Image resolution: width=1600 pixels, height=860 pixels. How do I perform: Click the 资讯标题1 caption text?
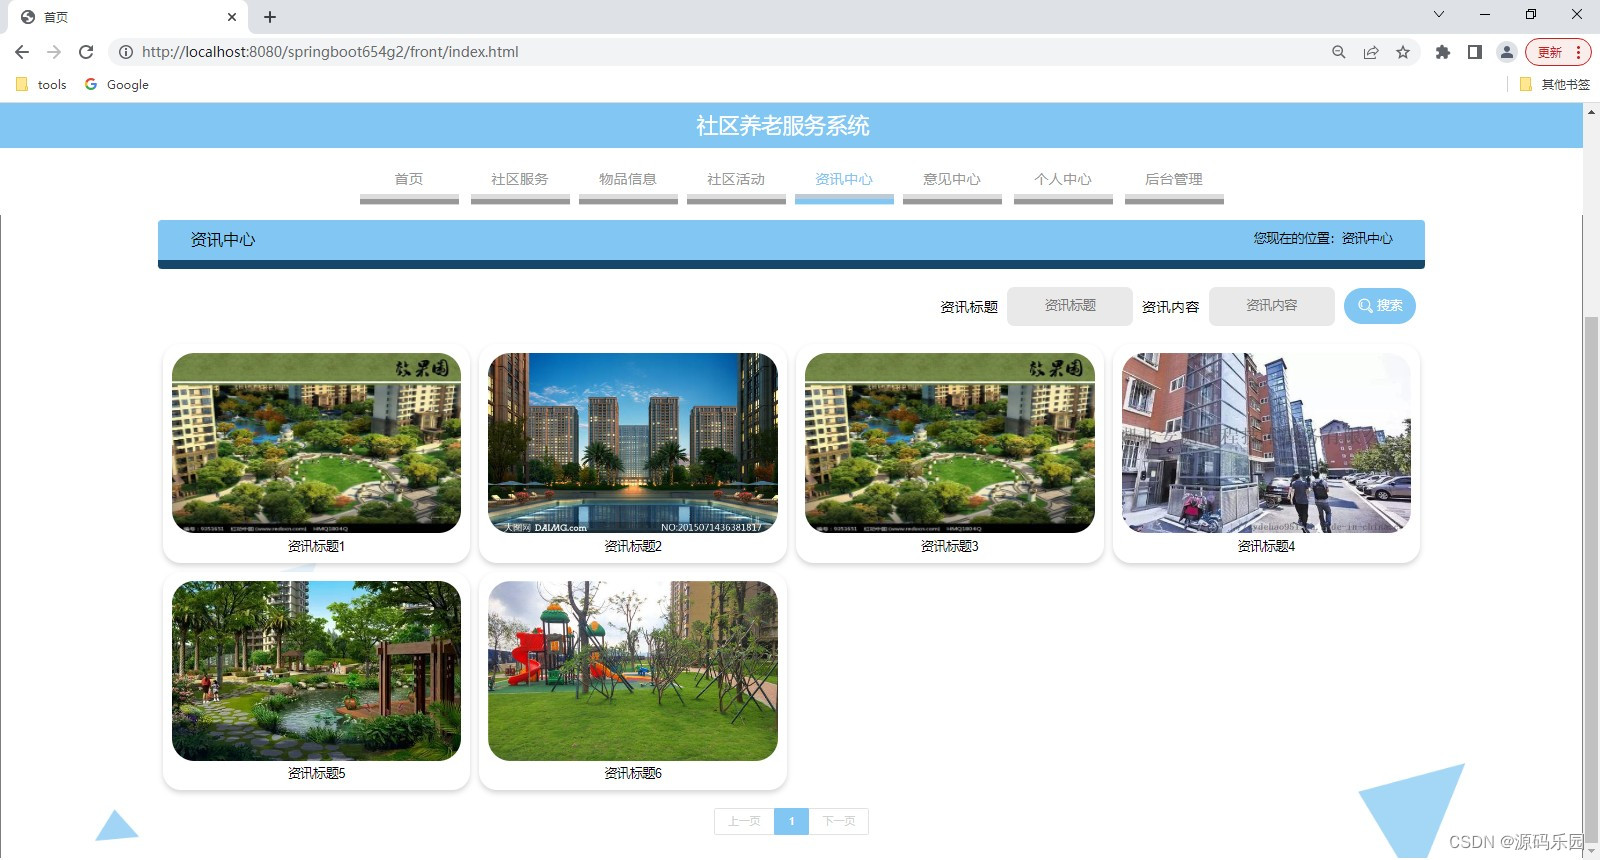coord(316,547)
